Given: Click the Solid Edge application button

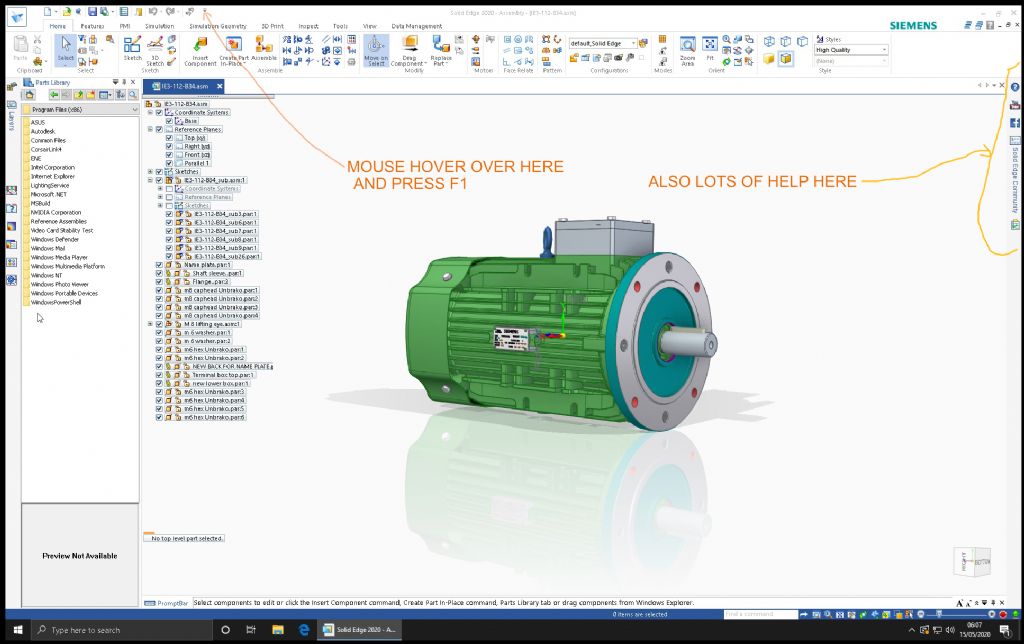Looking at the screenshot, I should coord(17,18).
